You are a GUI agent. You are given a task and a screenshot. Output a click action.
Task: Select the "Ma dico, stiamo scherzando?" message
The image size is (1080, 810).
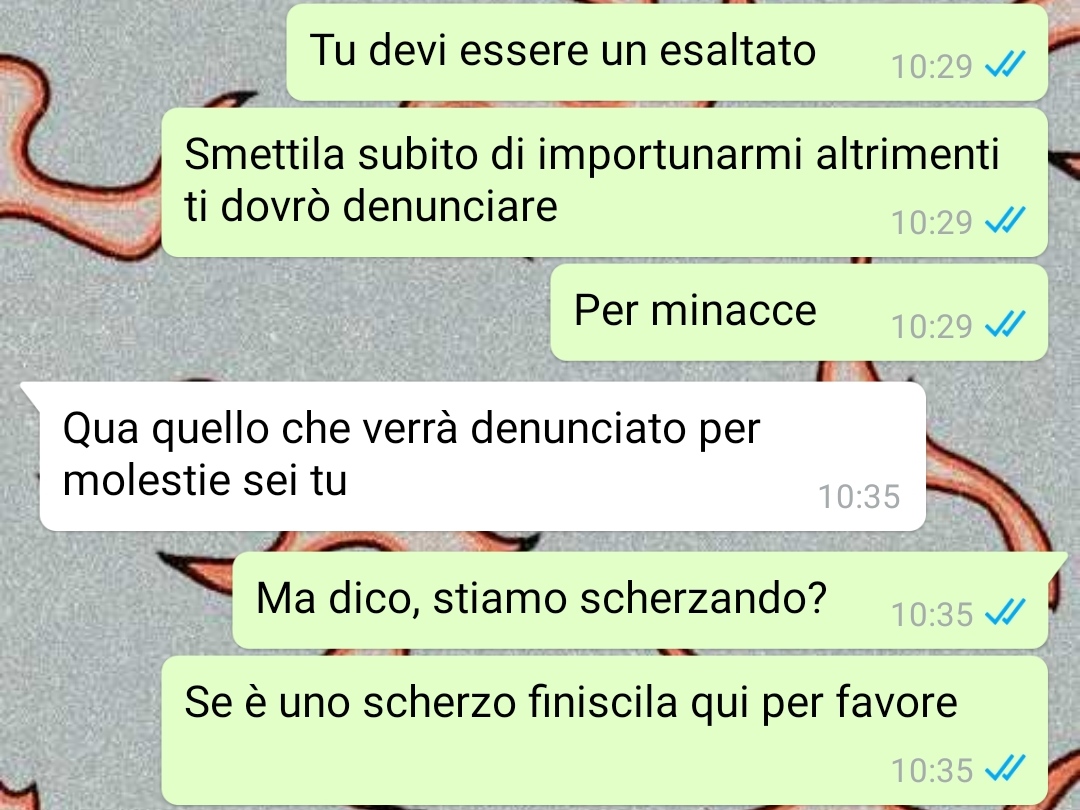[641, 600]
